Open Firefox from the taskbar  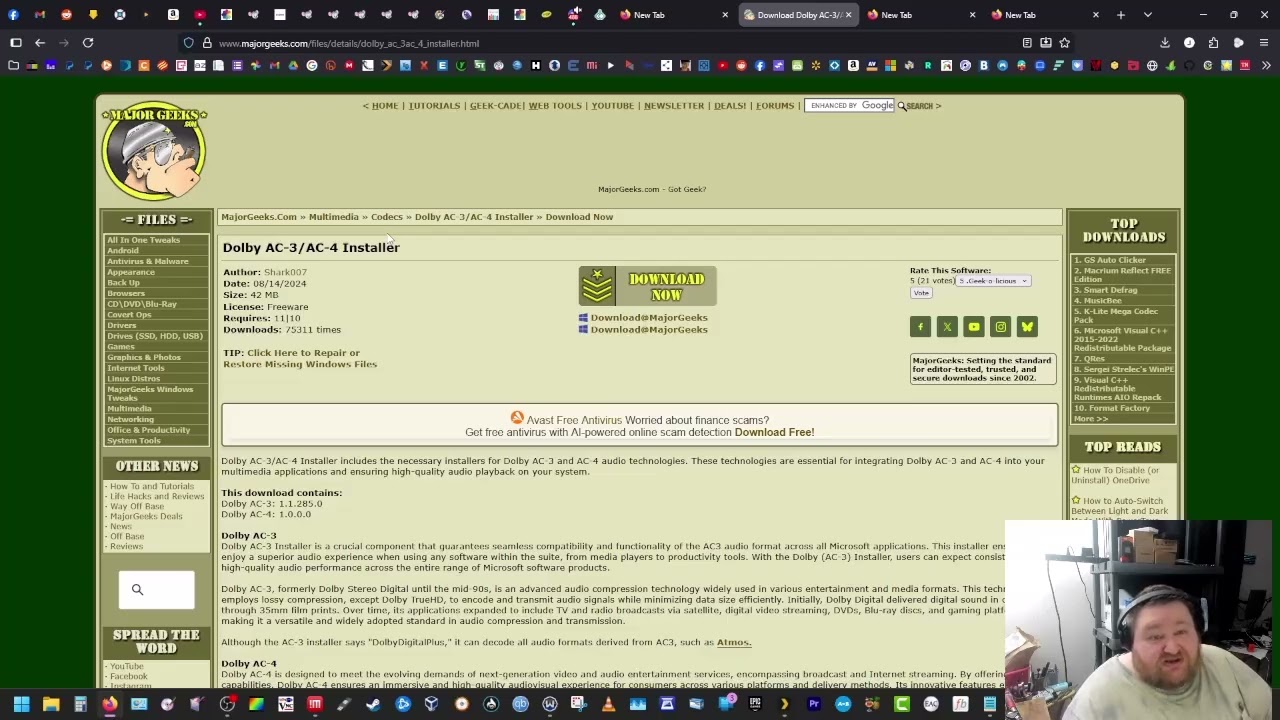(109, 704)
